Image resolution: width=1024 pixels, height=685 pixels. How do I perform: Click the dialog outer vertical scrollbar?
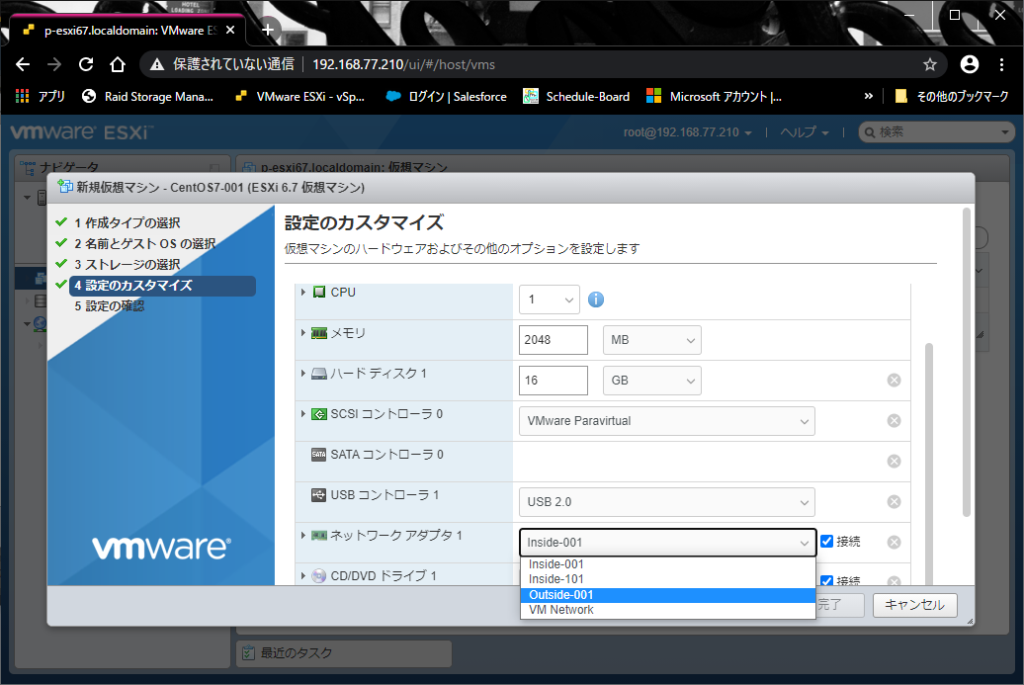coord(967,363)
